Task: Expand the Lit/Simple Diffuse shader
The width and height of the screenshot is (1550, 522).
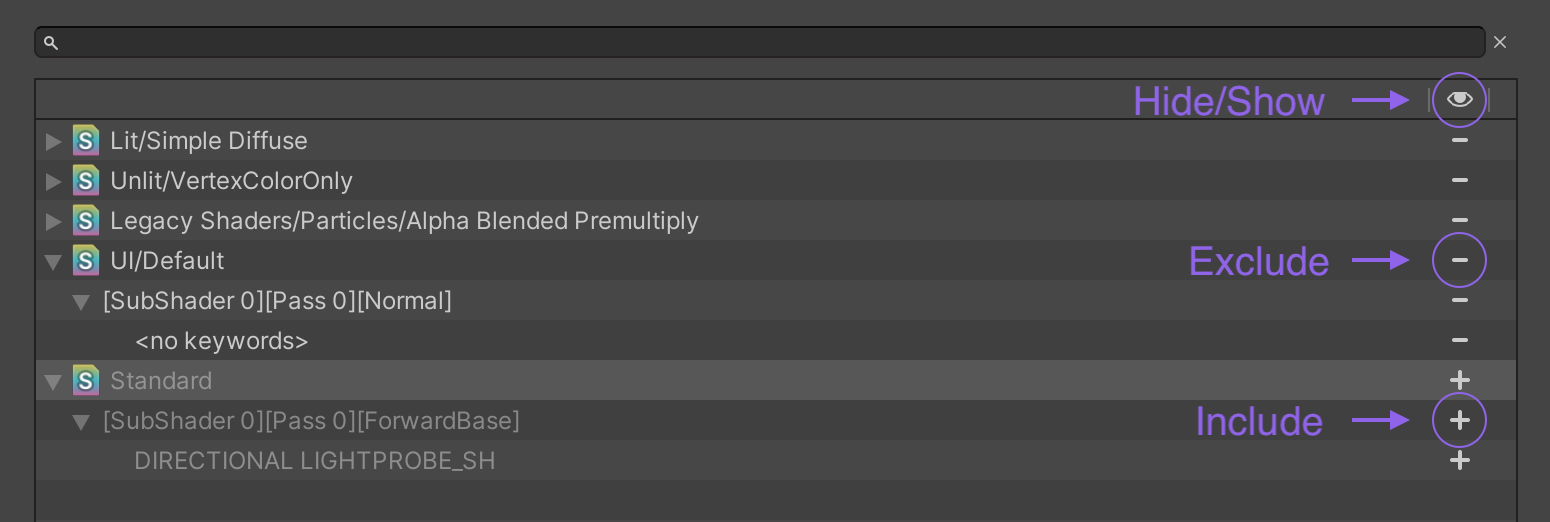Action: (x=53, y=141)
